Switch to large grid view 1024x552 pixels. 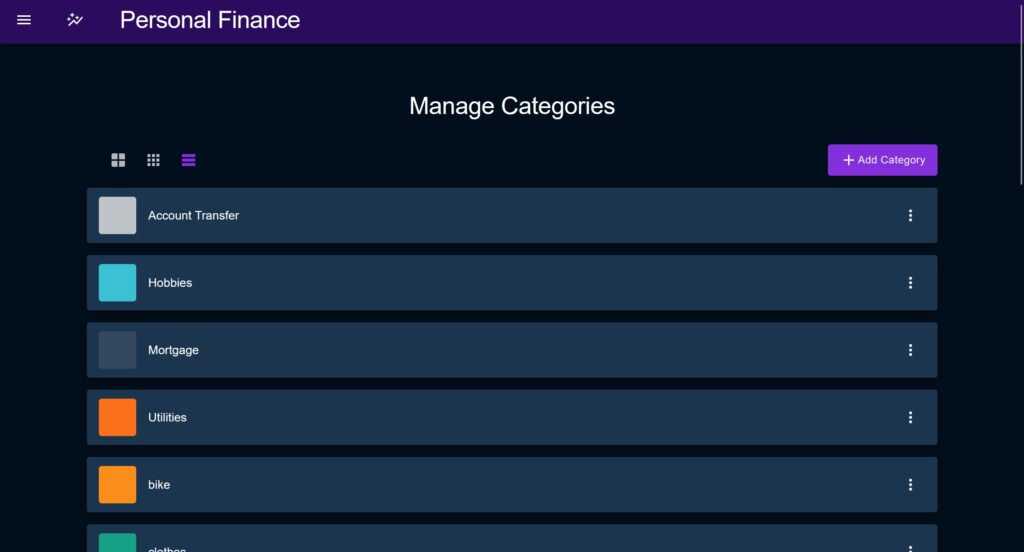(118, 160)
